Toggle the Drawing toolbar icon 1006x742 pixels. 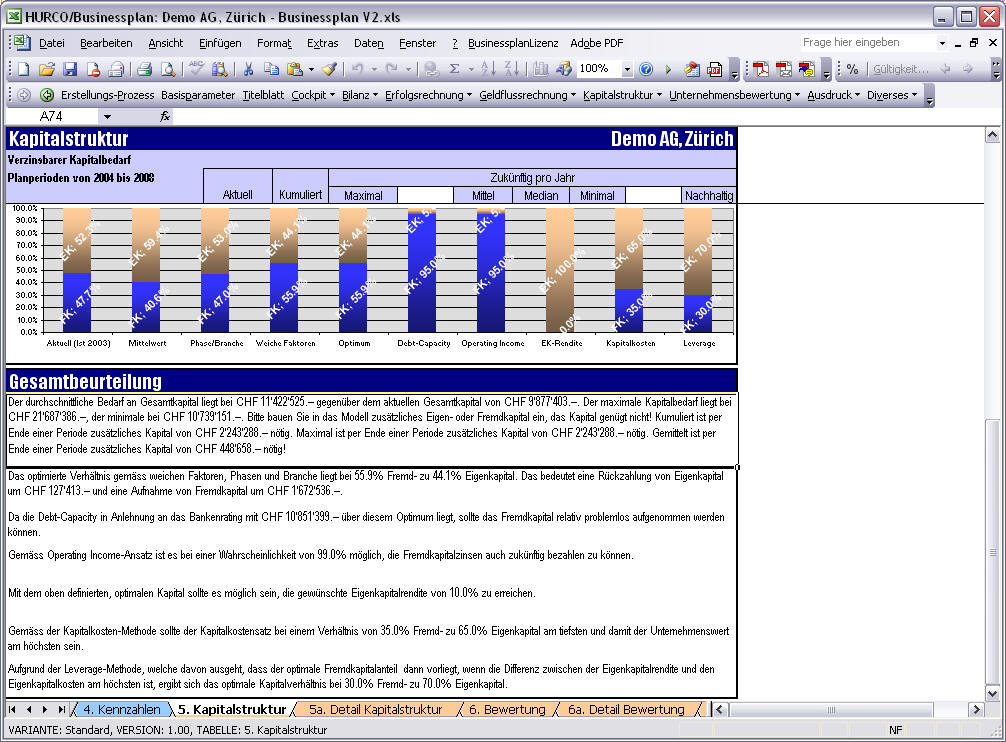[564, 69]
